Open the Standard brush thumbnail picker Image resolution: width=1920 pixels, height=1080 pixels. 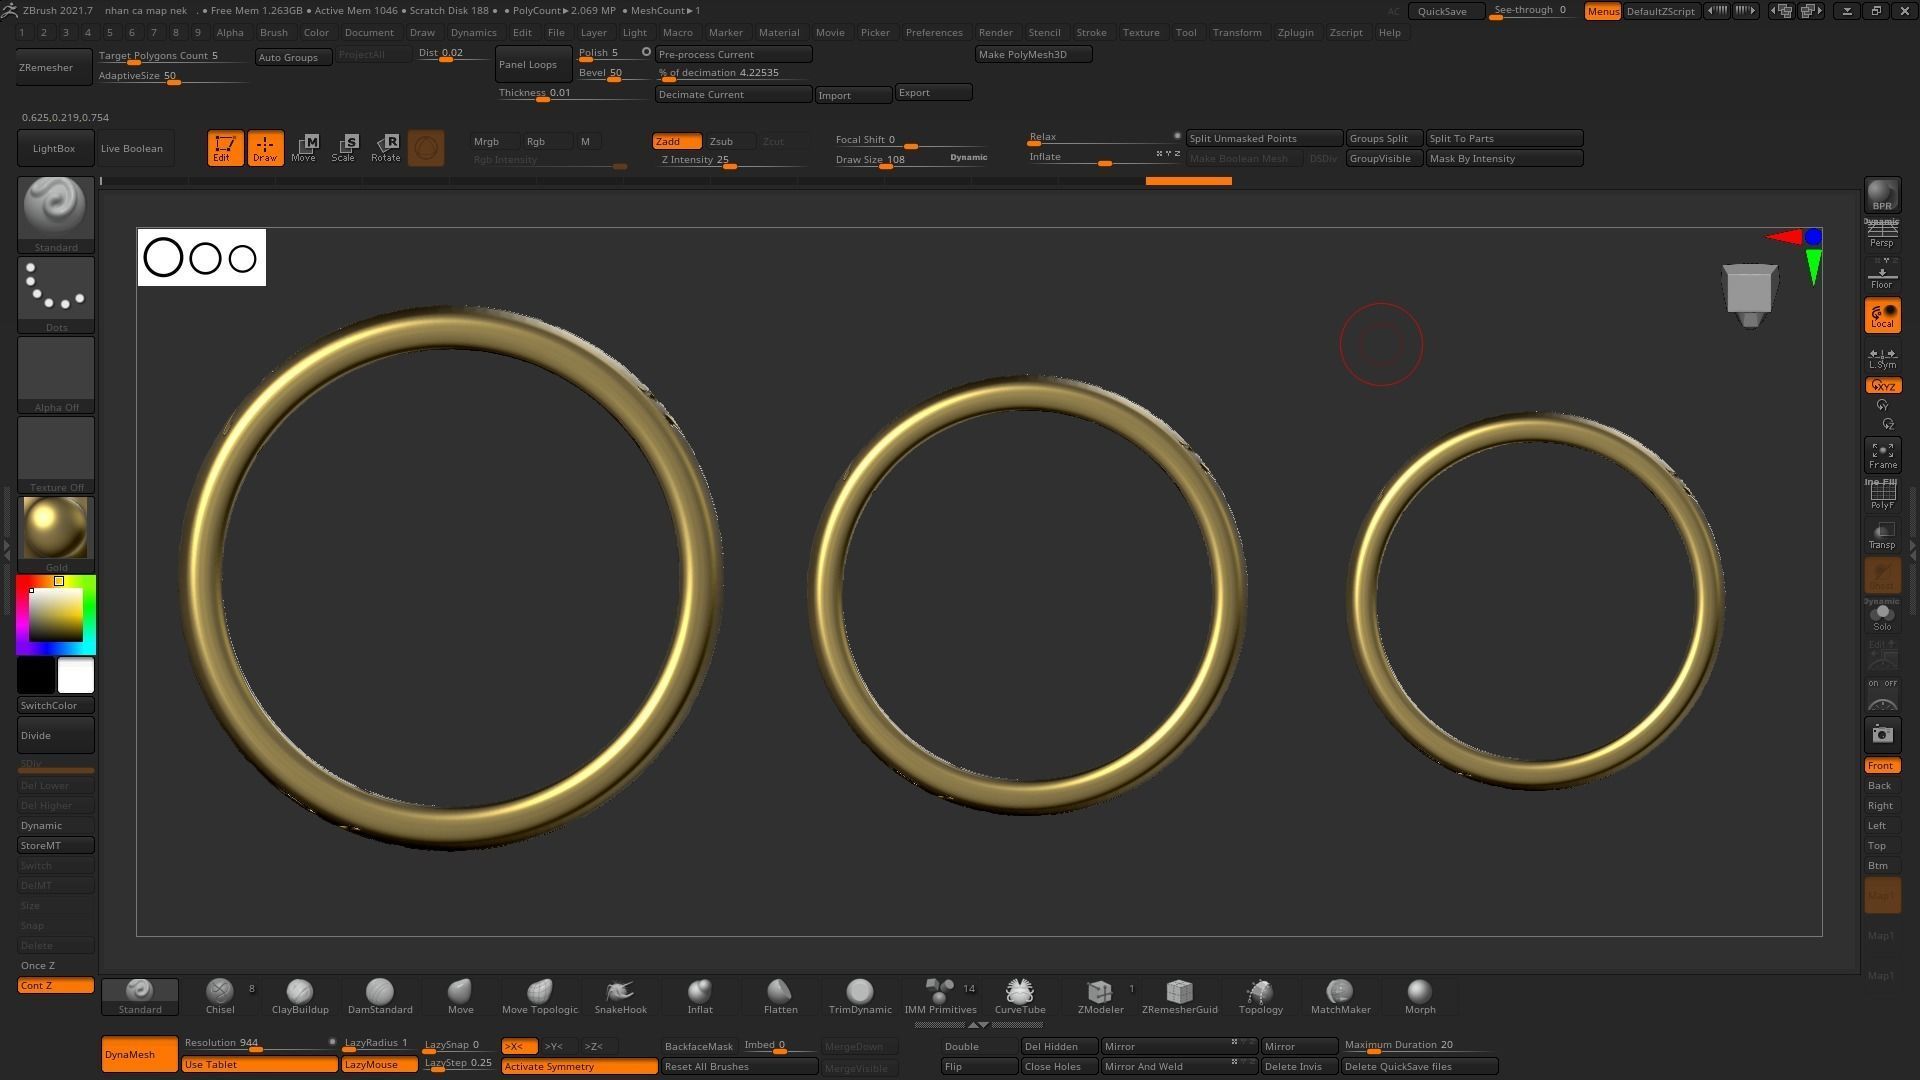[x=56, y=214]
